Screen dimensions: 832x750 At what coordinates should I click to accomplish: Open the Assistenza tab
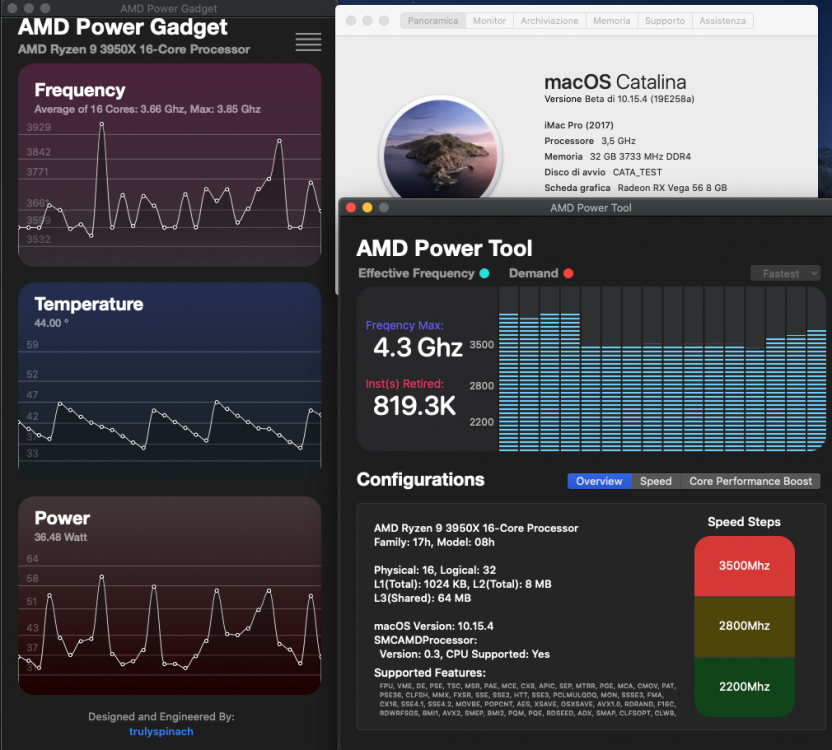pos(722,21)
